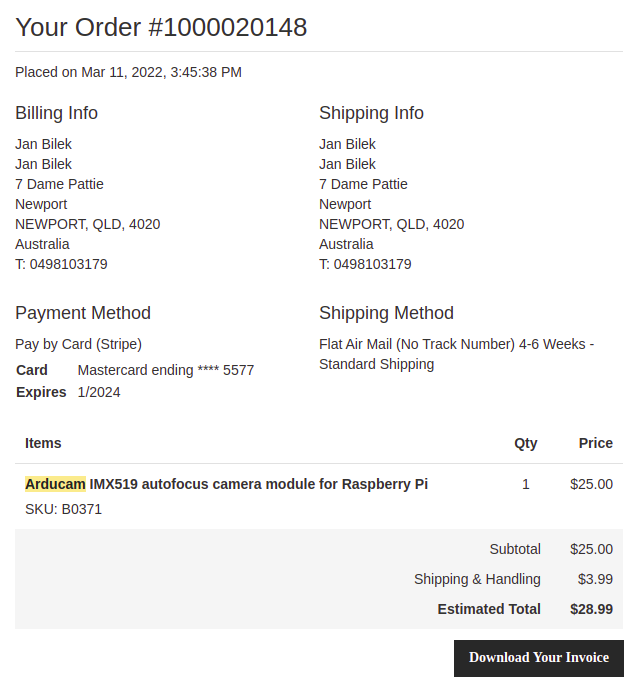Click the billing phone number 0498103179

click(x=68, y=264)
